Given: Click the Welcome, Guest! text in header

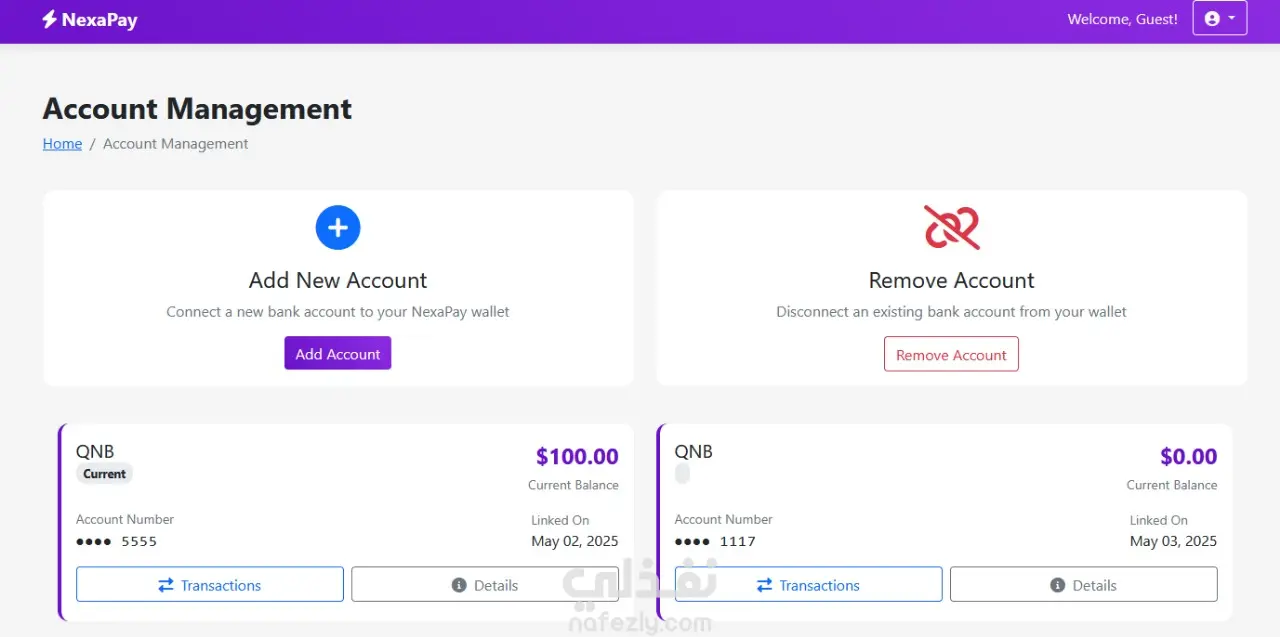Looking at the screenshot, I should tap(1122, 19).
